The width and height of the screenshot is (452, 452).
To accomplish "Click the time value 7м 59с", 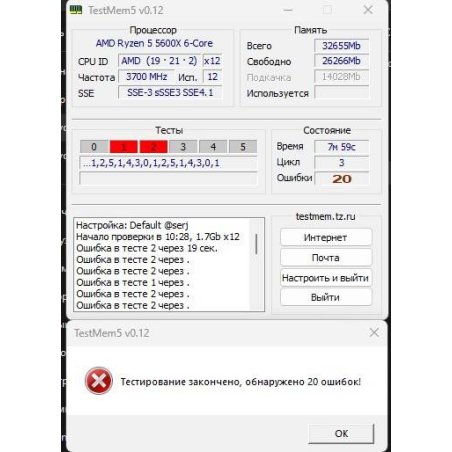I will [341, 147].
